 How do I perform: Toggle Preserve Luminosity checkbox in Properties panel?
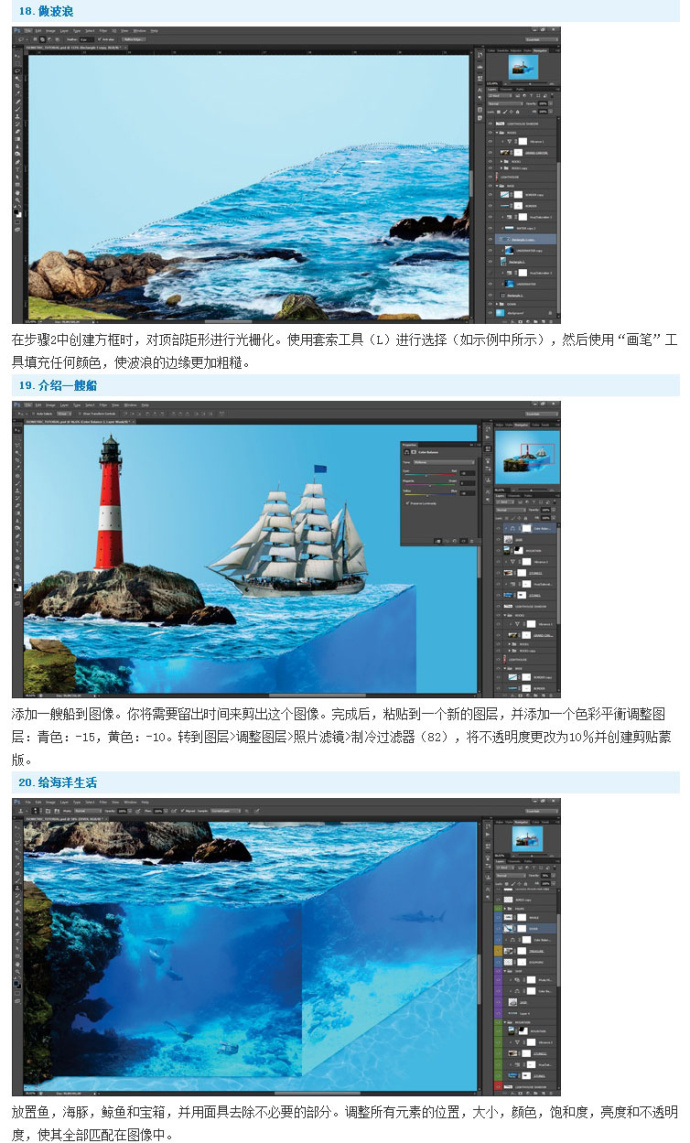[408, 503]
